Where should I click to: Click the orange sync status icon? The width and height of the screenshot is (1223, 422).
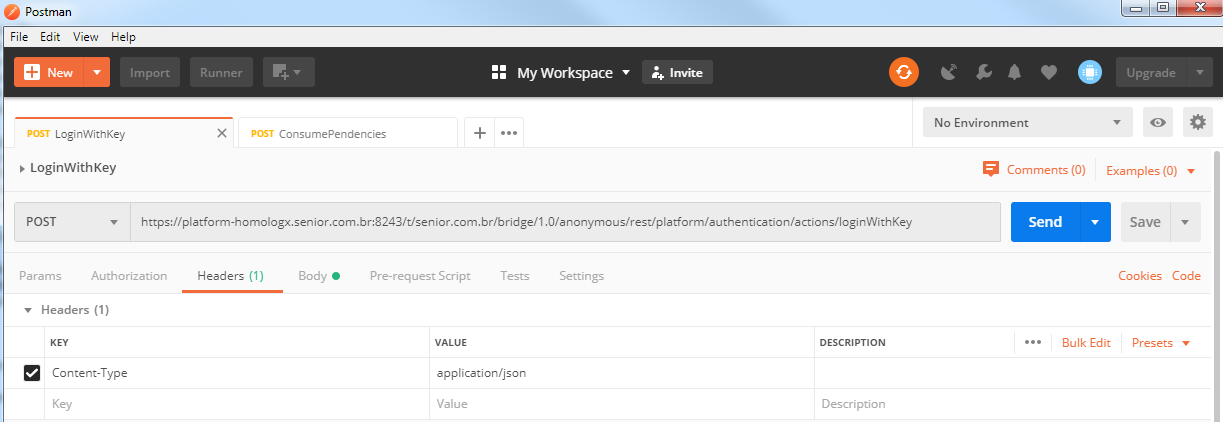[904, 72]
